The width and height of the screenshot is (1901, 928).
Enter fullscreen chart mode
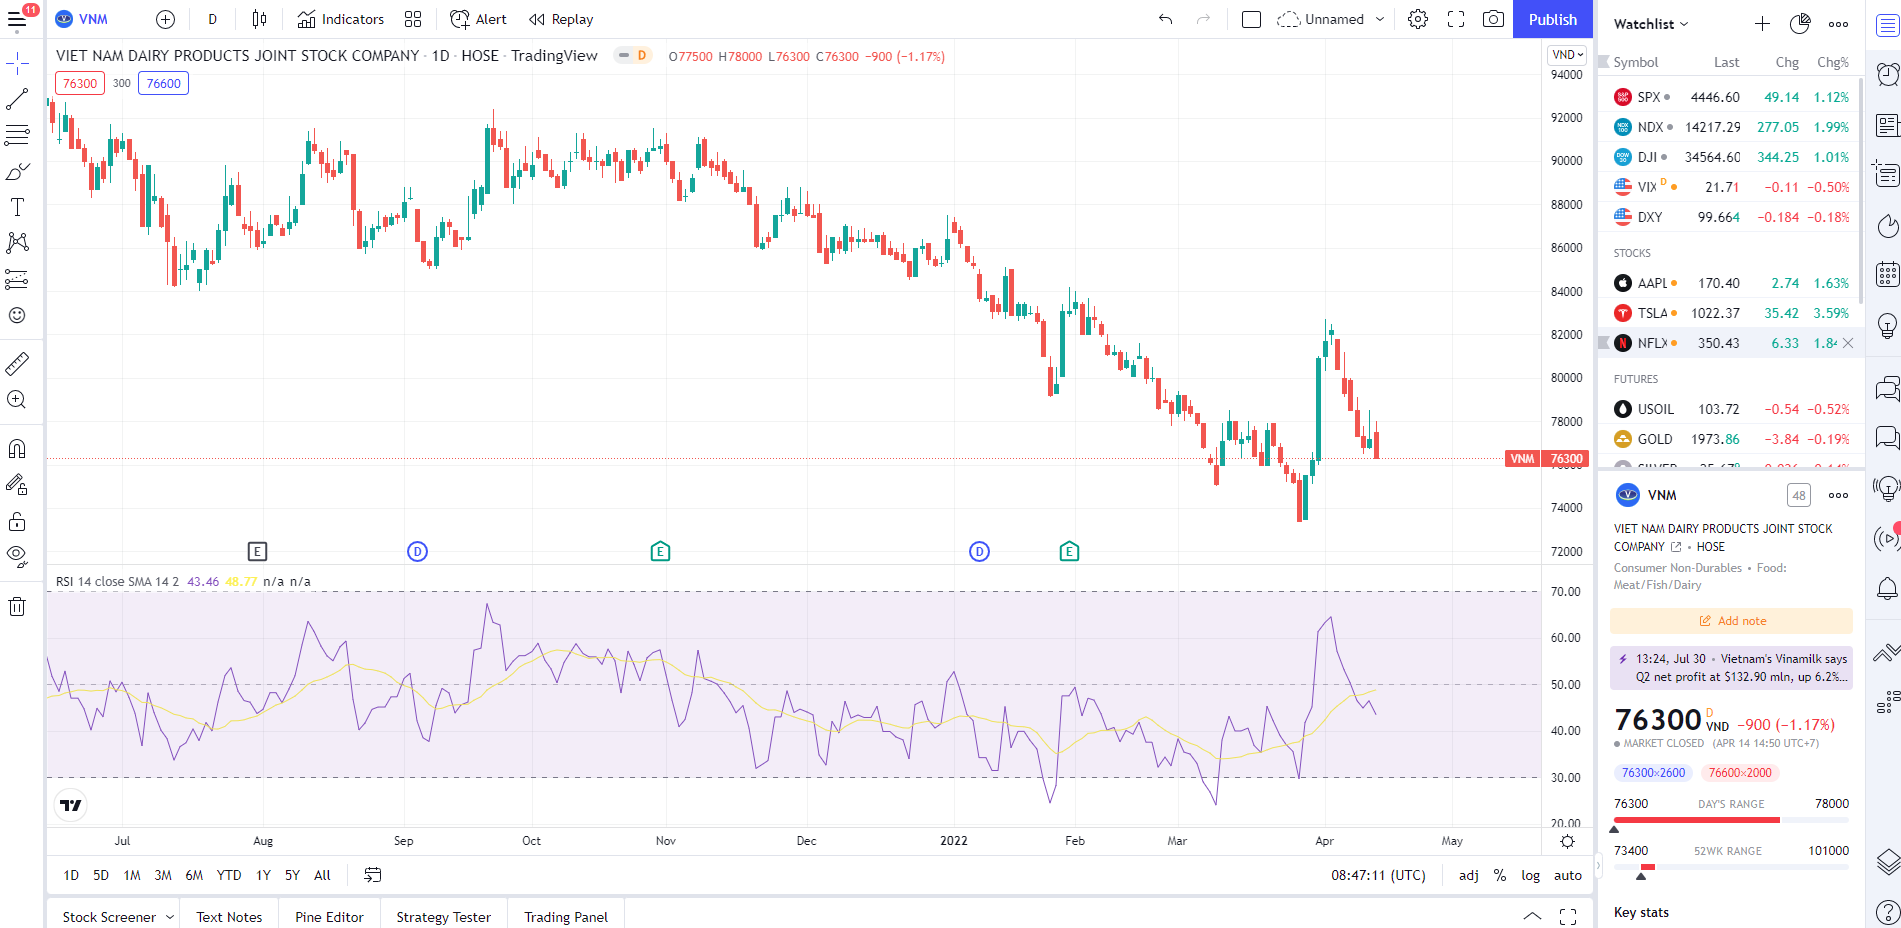click(x=1456, y=19)
